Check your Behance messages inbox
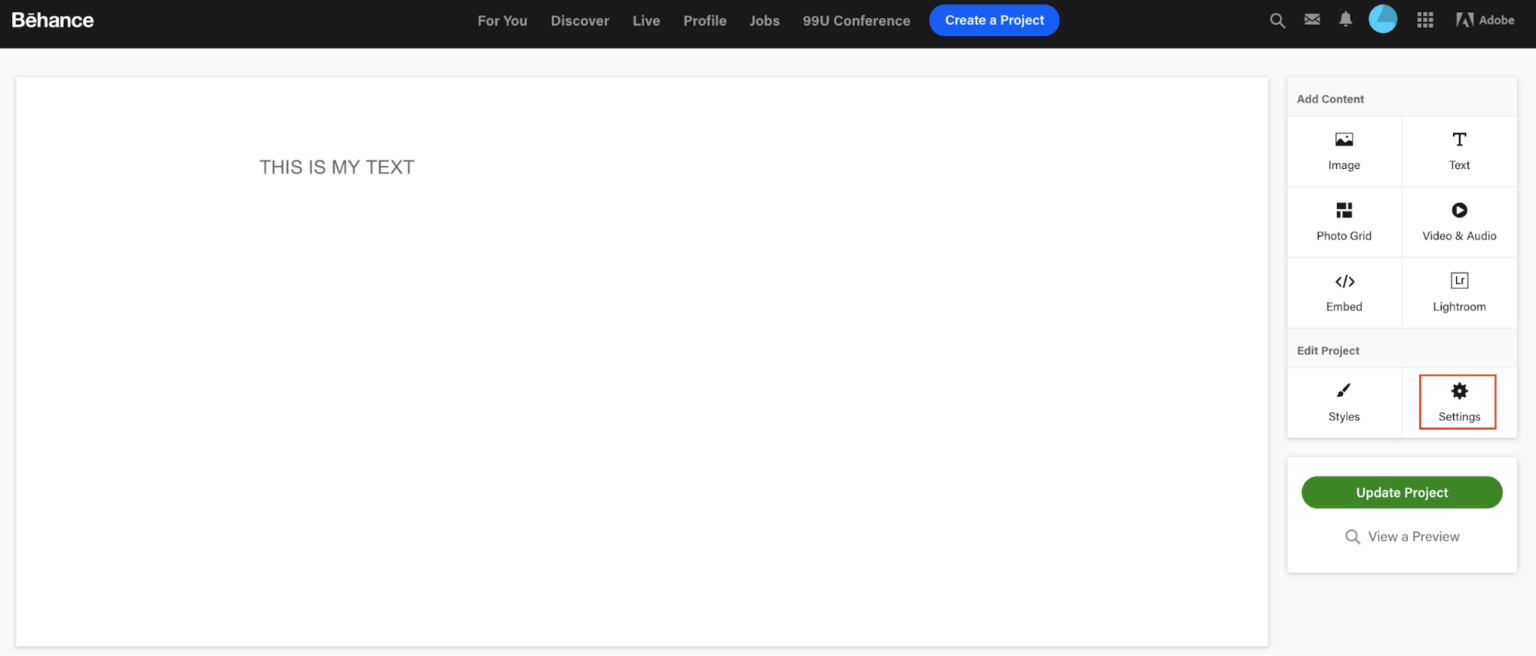Screen dimensions: 1536x656 [1311, 19]
